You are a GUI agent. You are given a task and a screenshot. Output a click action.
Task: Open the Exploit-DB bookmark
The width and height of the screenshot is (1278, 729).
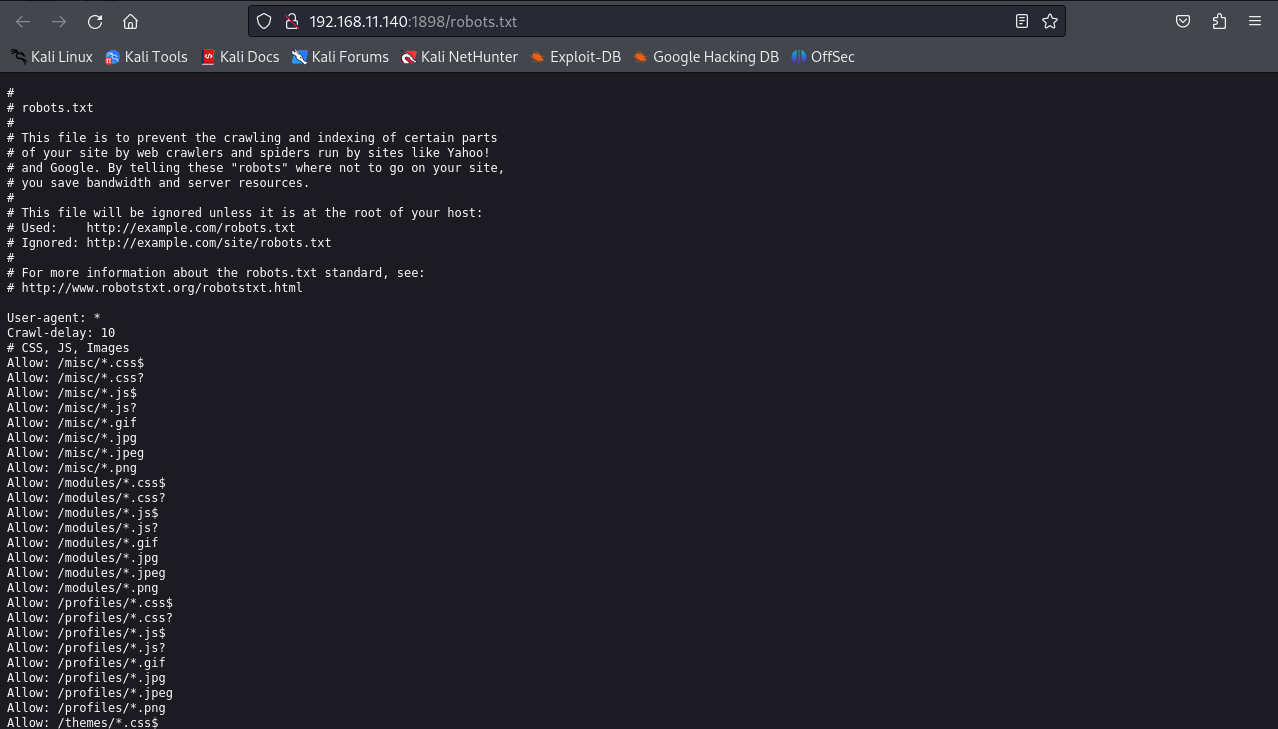(576, 57)
